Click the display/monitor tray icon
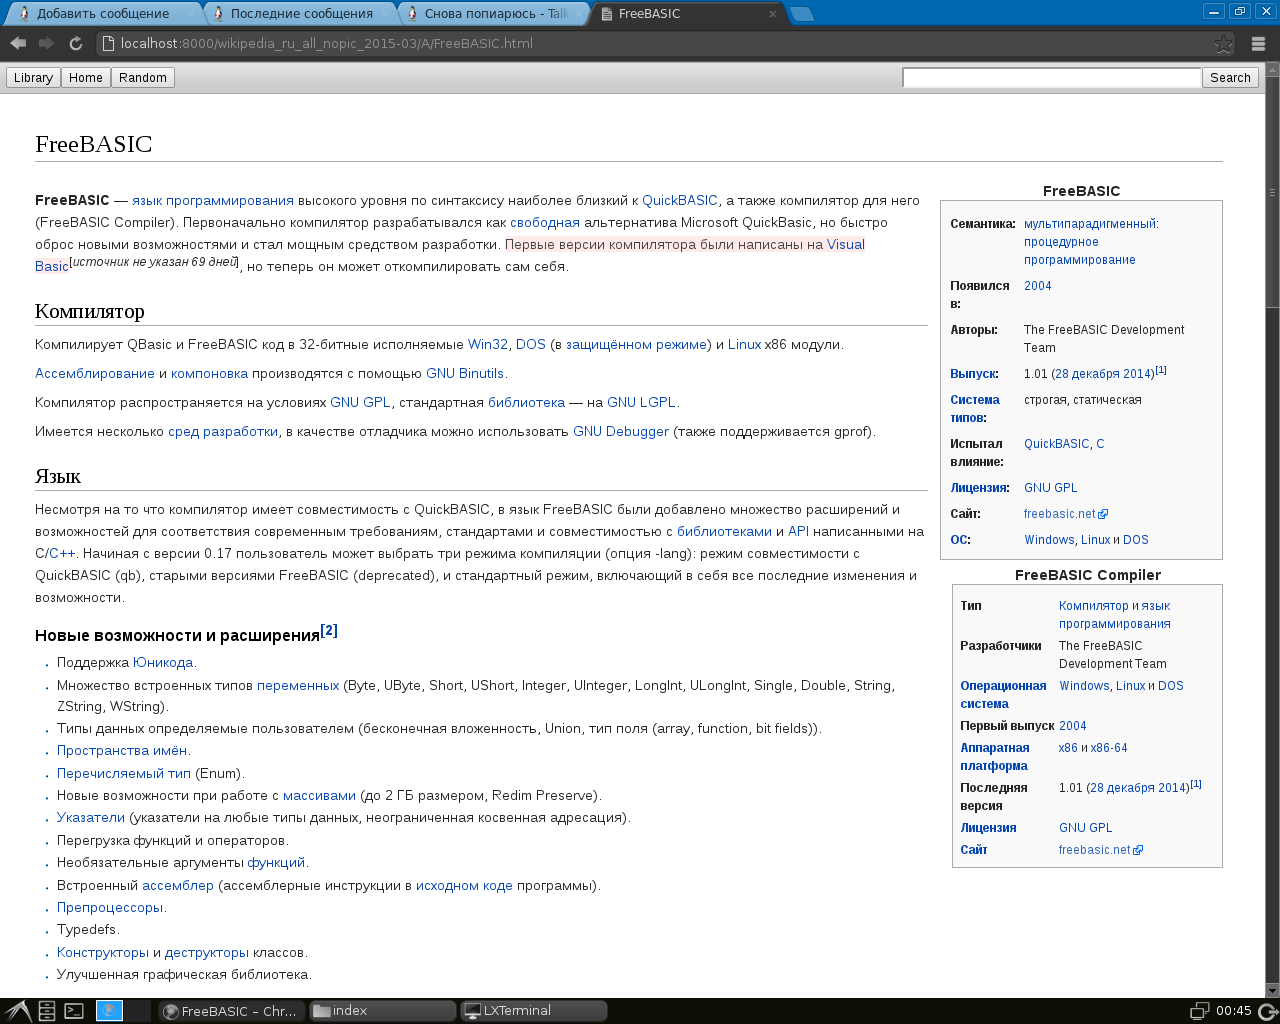The width and height of the screenshot is (1280, 1024). pos(1200,1011)
